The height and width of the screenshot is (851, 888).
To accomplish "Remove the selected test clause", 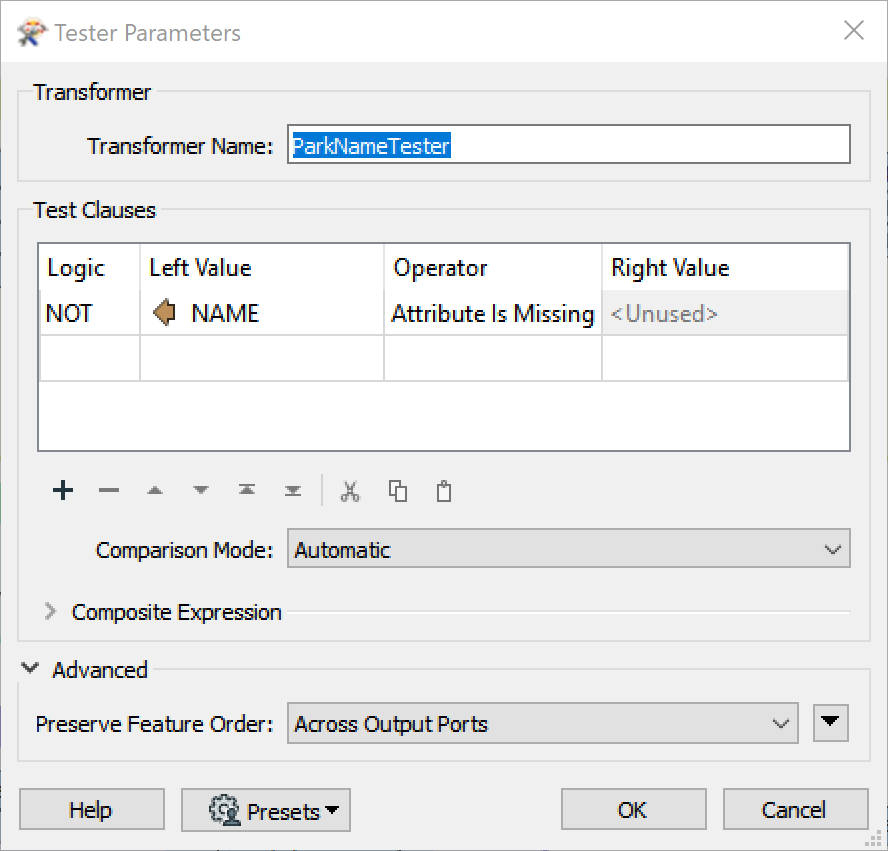I will 109,490.
